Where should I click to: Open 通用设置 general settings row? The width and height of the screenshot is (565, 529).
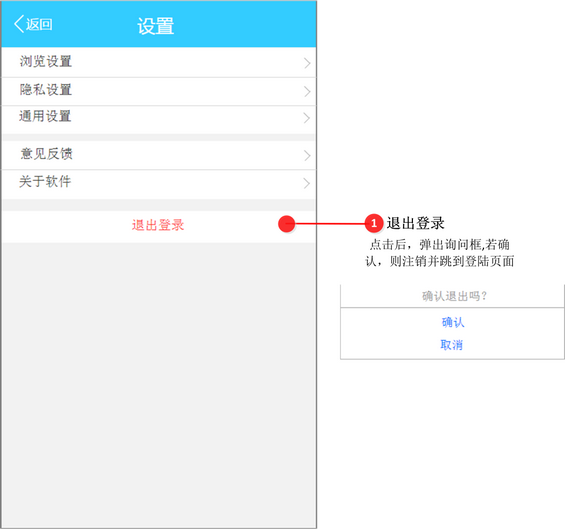[159, 120]
